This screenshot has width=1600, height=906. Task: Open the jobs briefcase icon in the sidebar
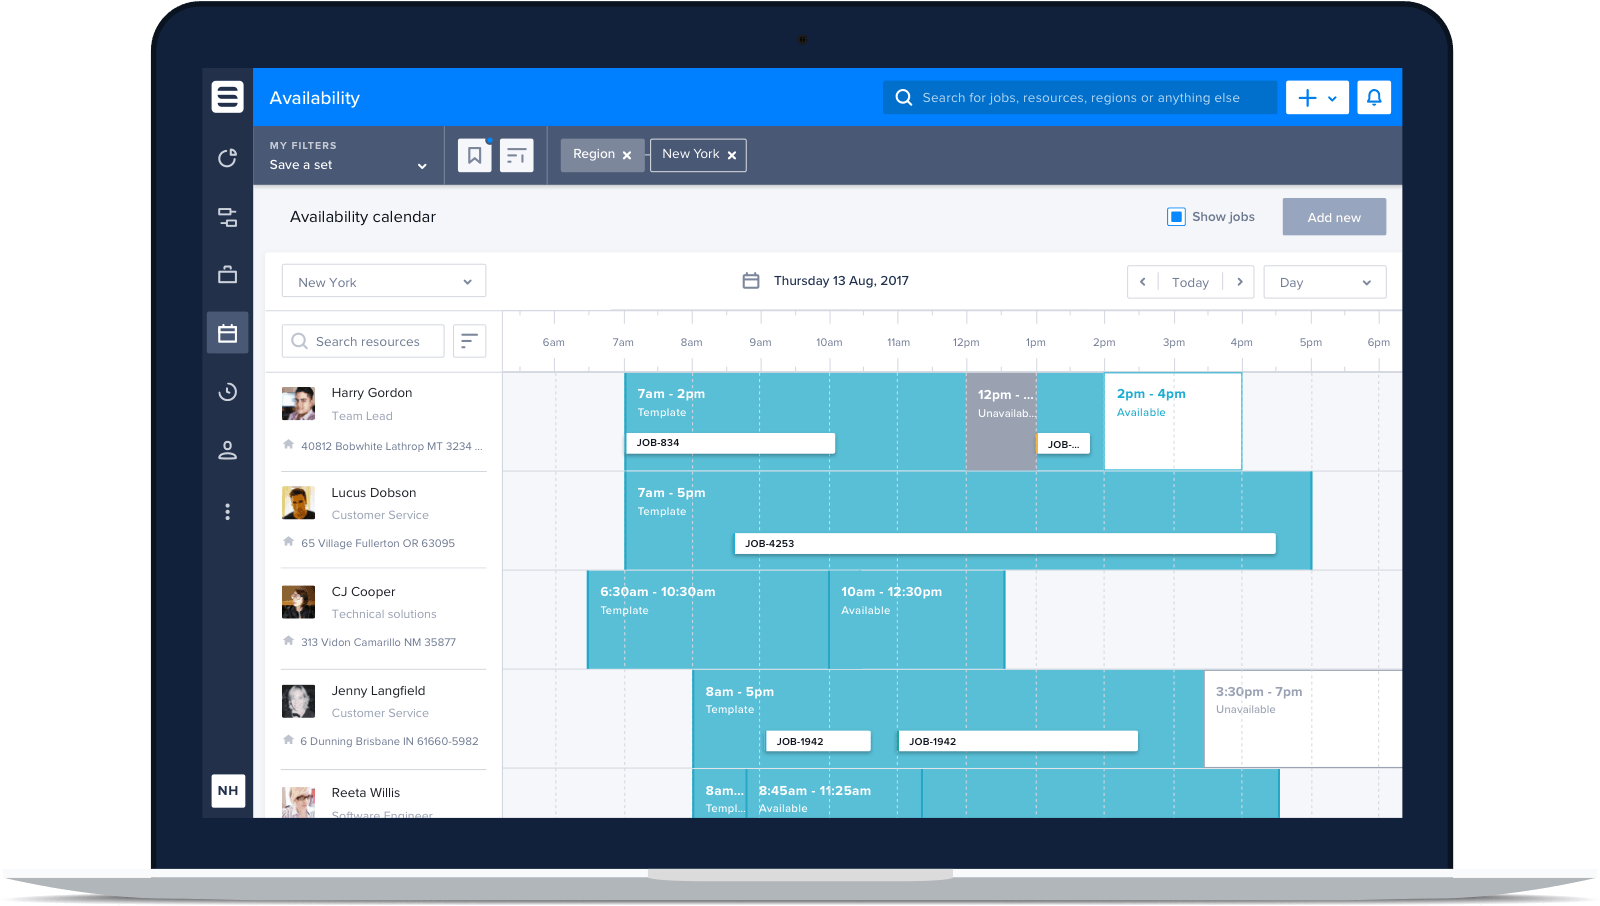click(227, 274)
